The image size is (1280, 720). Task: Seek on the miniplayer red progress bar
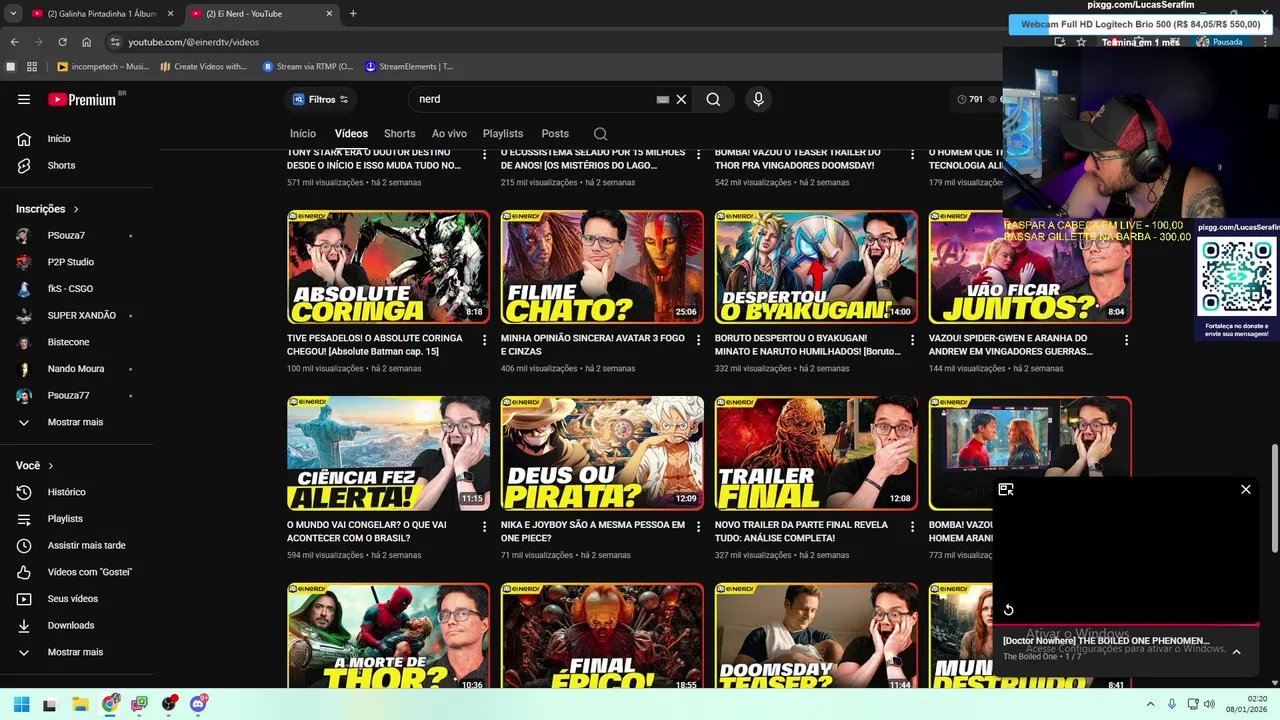click(1126, 625)
